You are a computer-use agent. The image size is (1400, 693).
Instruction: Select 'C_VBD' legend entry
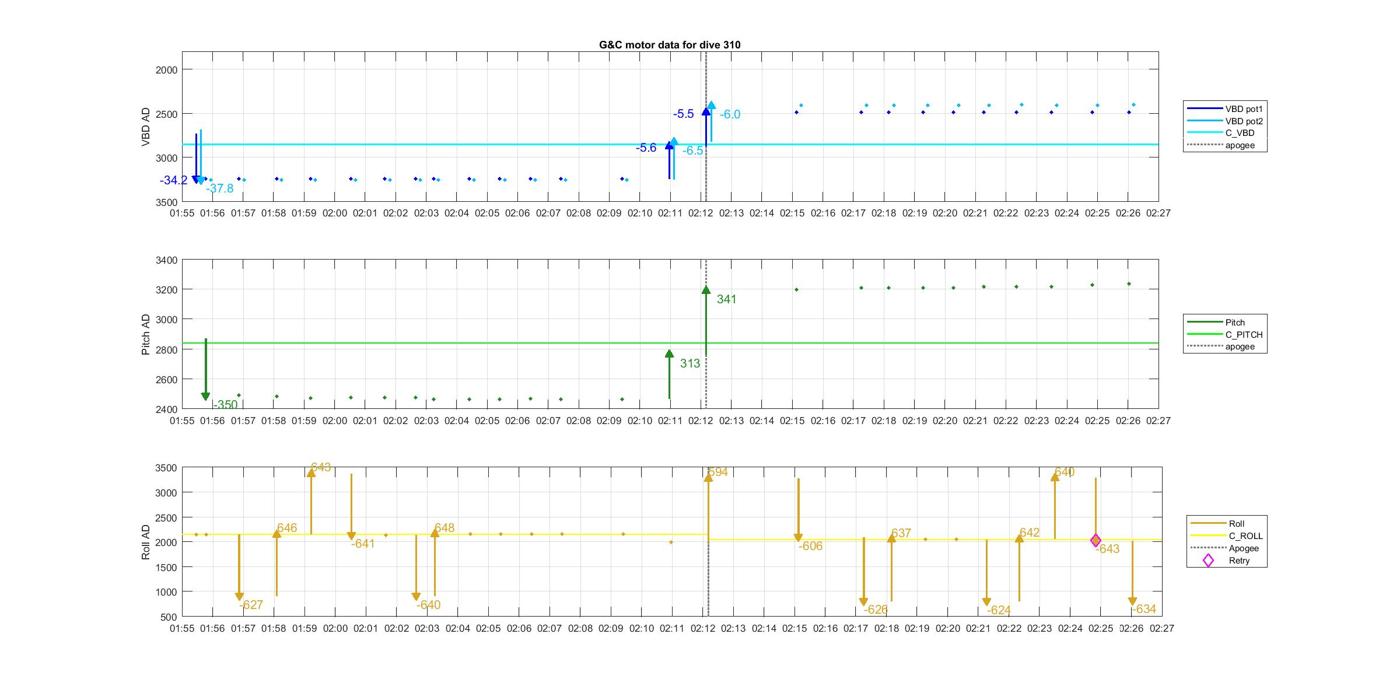click(x=1222, y=133)
